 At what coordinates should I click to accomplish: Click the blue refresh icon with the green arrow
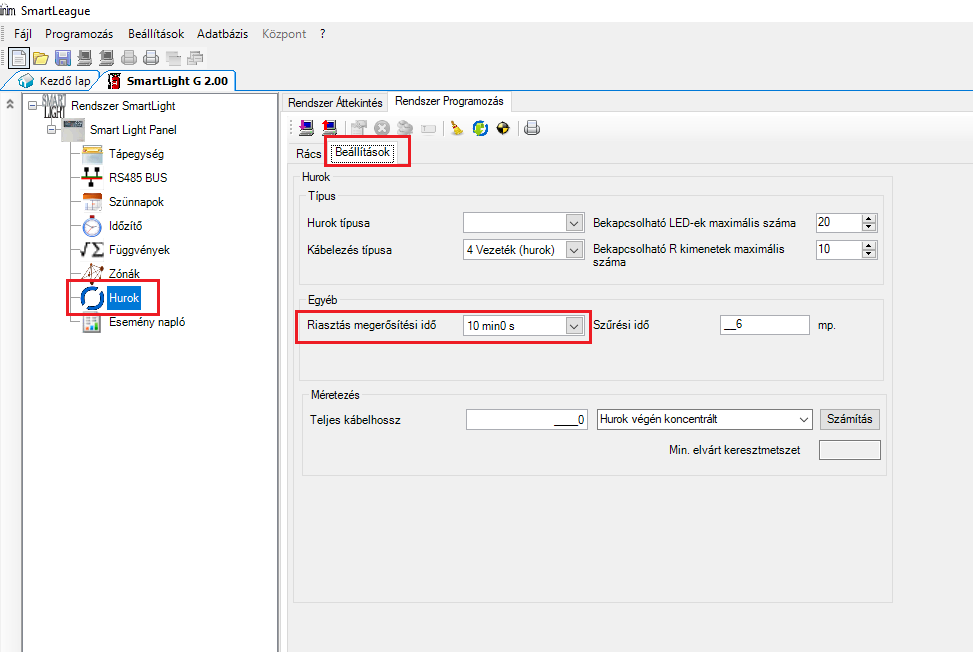coord(480,128)
